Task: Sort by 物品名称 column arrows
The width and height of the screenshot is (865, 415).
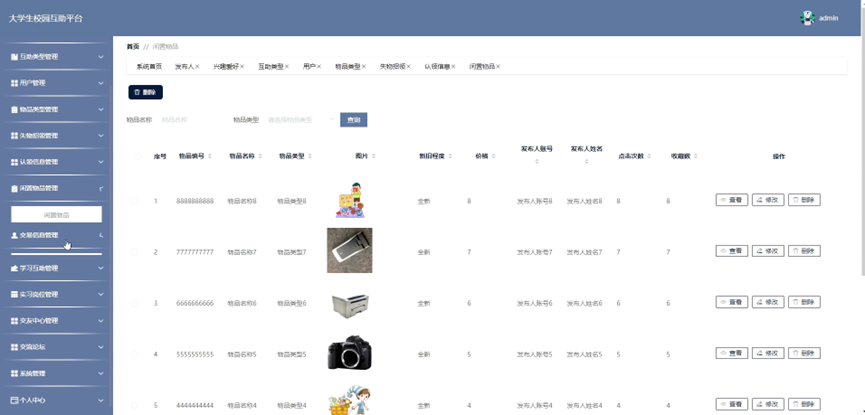Action: pos(260,157)
